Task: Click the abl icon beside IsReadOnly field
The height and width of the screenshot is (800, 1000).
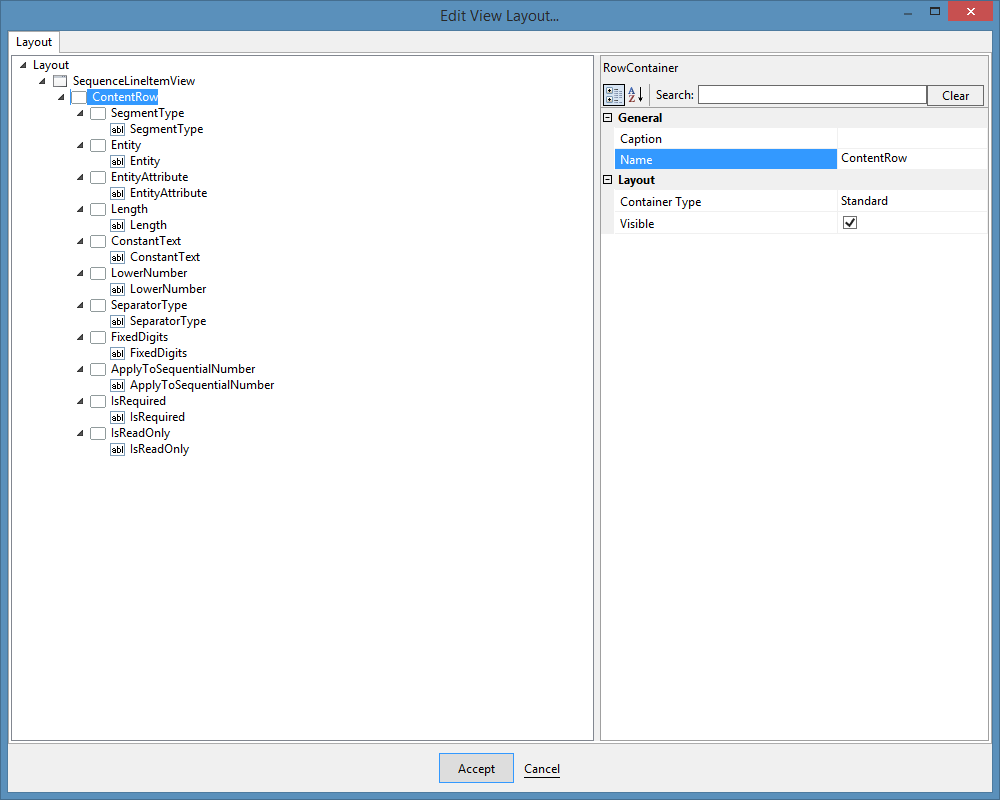Action: [117, 449]
